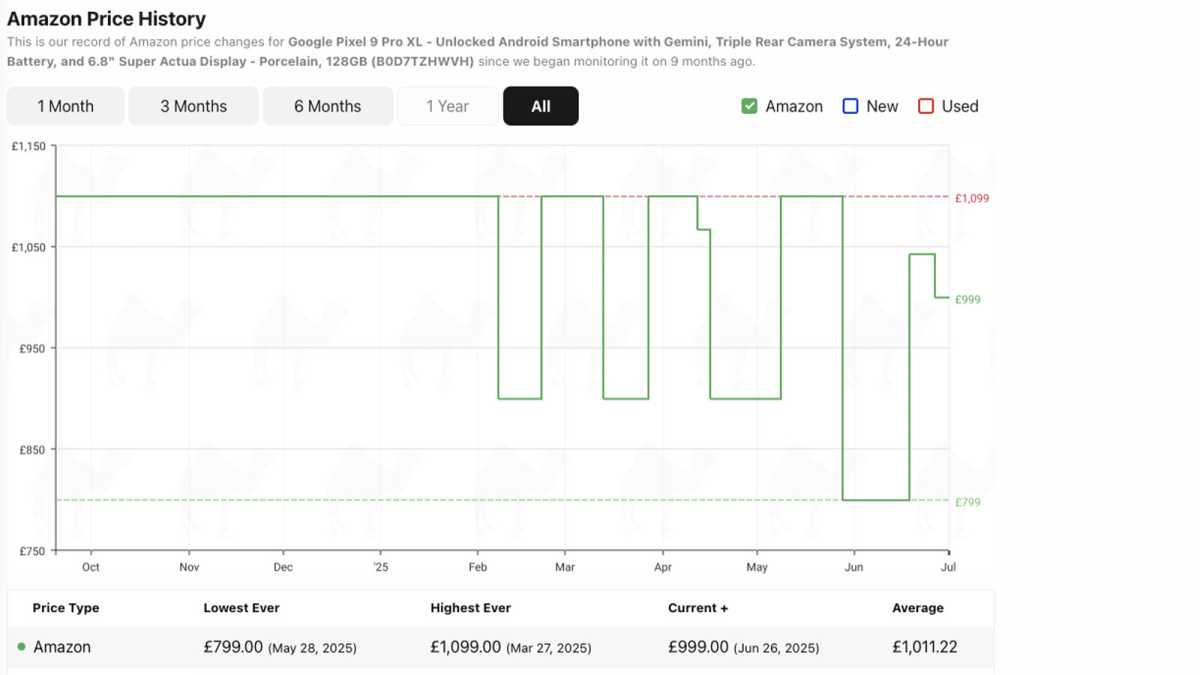Image resolution: width=1200 pixels, height=675 pixels.
Task: Show the 6 Months price range
Action: point(327,106)
